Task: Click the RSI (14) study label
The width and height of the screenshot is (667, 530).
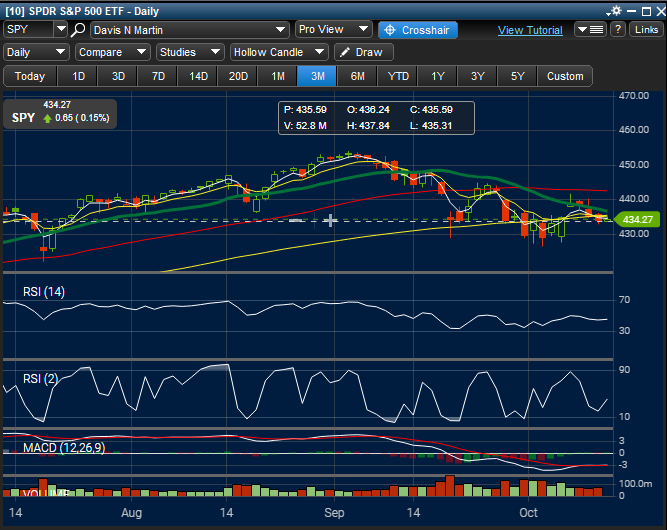Action: (x=44, y=292)
